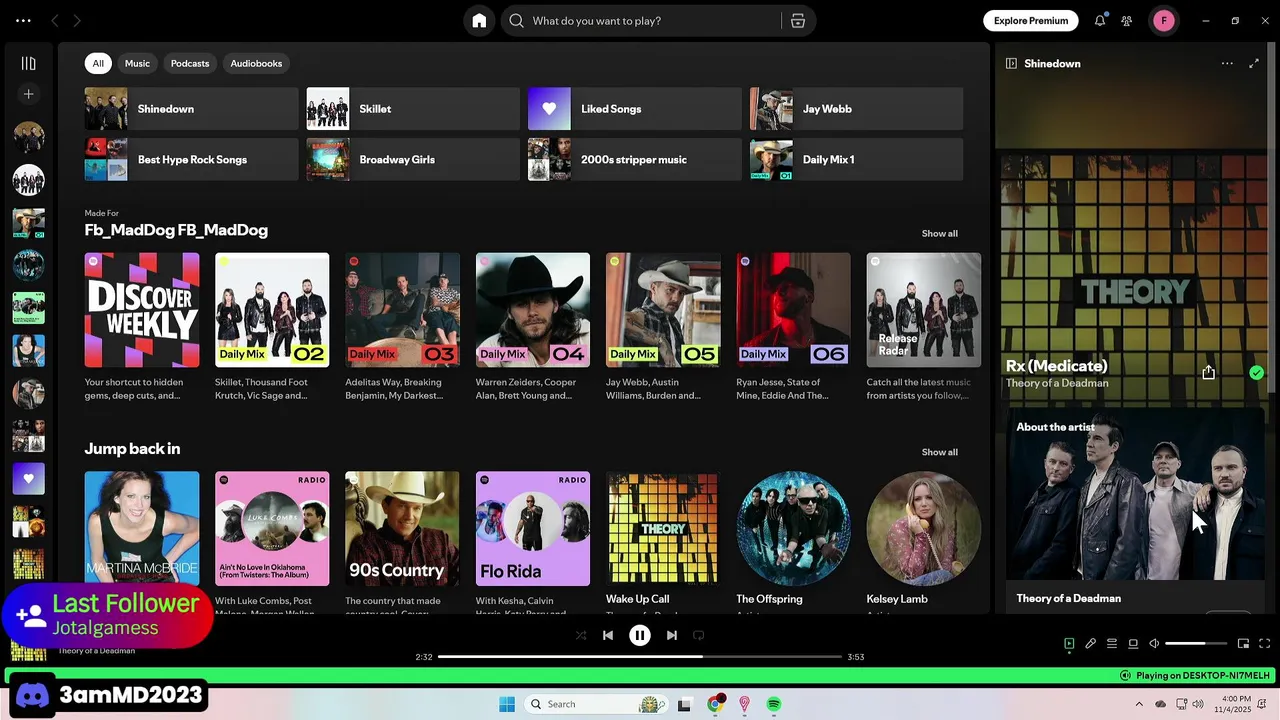The width and height of the screenshot is (1280, 720).
Task: Open the Daily Mix 03 cover
Action: [x=402, y=310]
